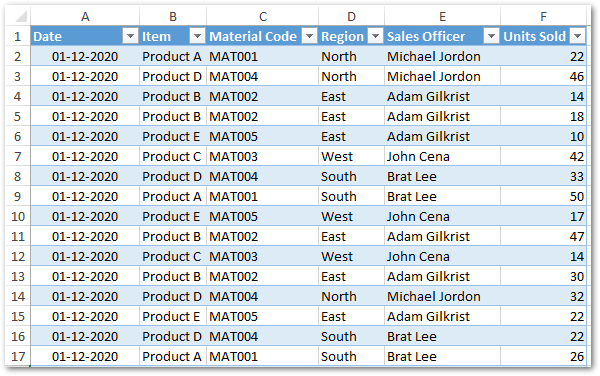This screenshot has height=376, width=600.
Task: Open the Date column filter dropdown
Action: click(130, 36)
